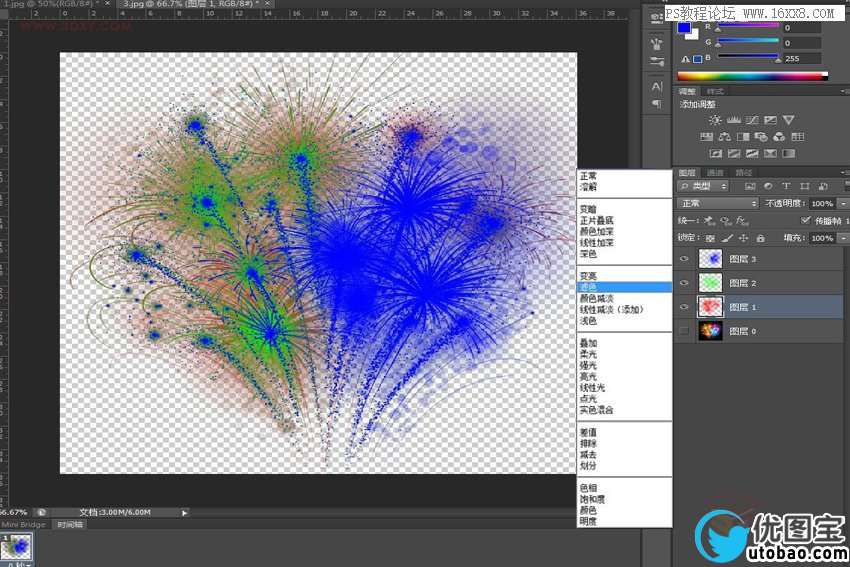This screenshot has height=567, width=850.
Task: Add Color Lookup grid icon
Action: (x=797, y=137)
